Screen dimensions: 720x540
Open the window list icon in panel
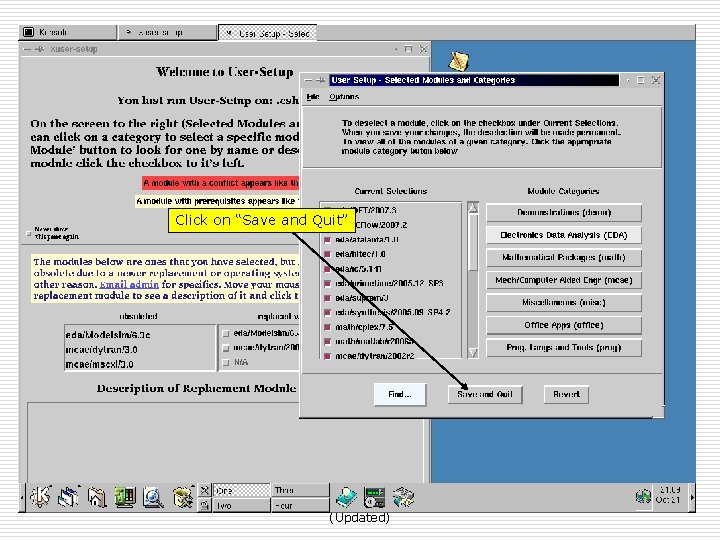(68, 497)
